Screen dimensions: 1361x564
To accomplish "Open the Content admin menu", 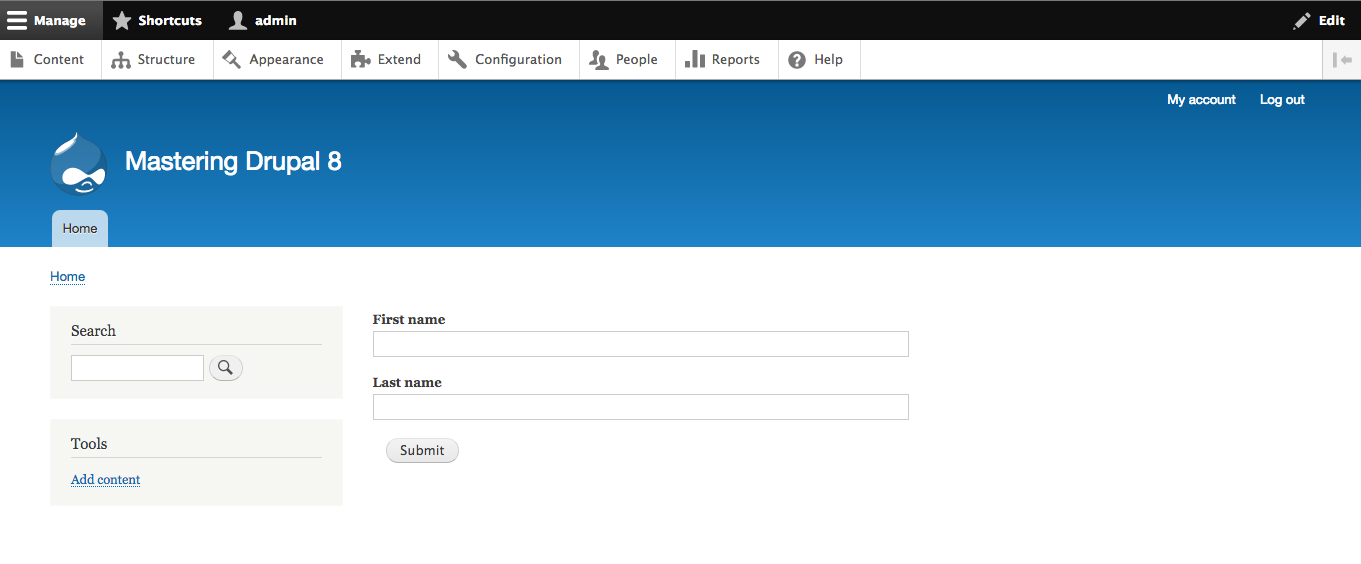I will (51, 60).
